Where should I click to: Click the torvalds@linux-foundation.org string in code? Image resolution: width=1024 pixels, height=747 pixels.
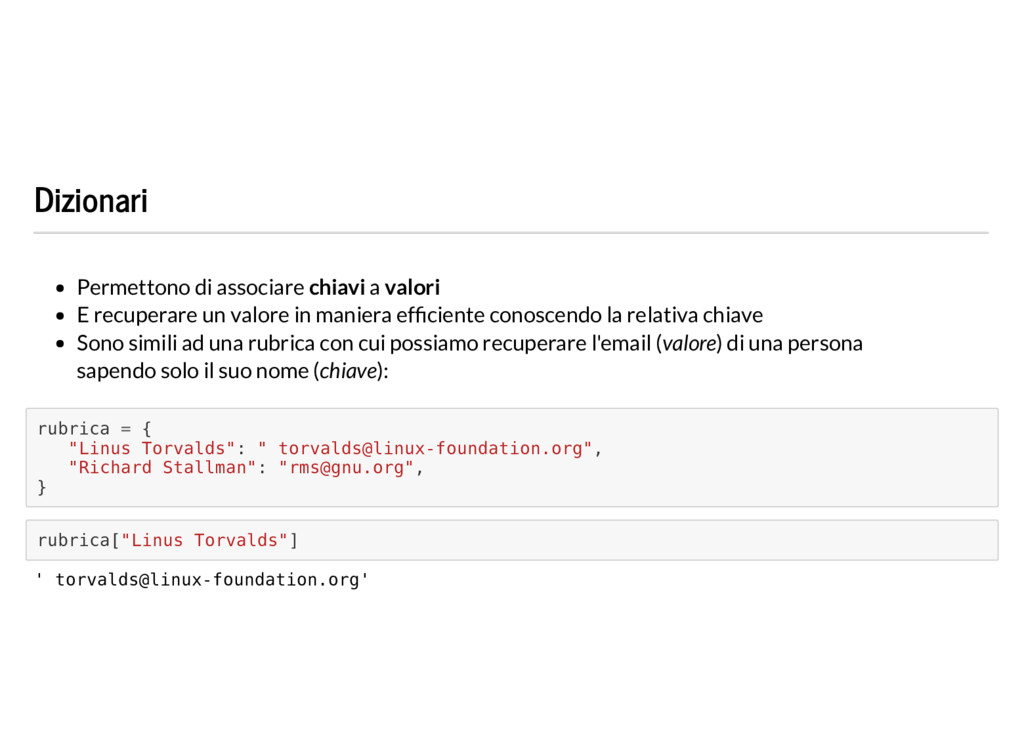coord(425,449)
